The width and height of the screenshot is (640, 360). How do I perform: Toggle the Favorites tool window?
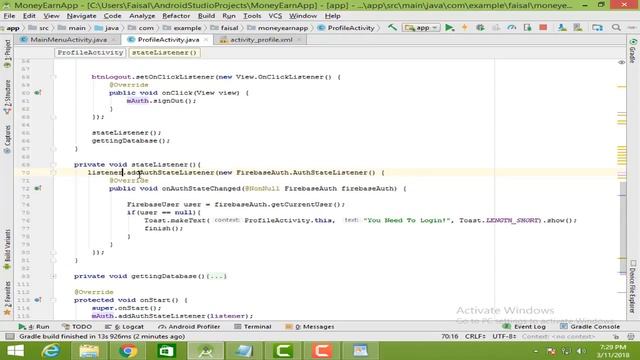tap(7, 299)
